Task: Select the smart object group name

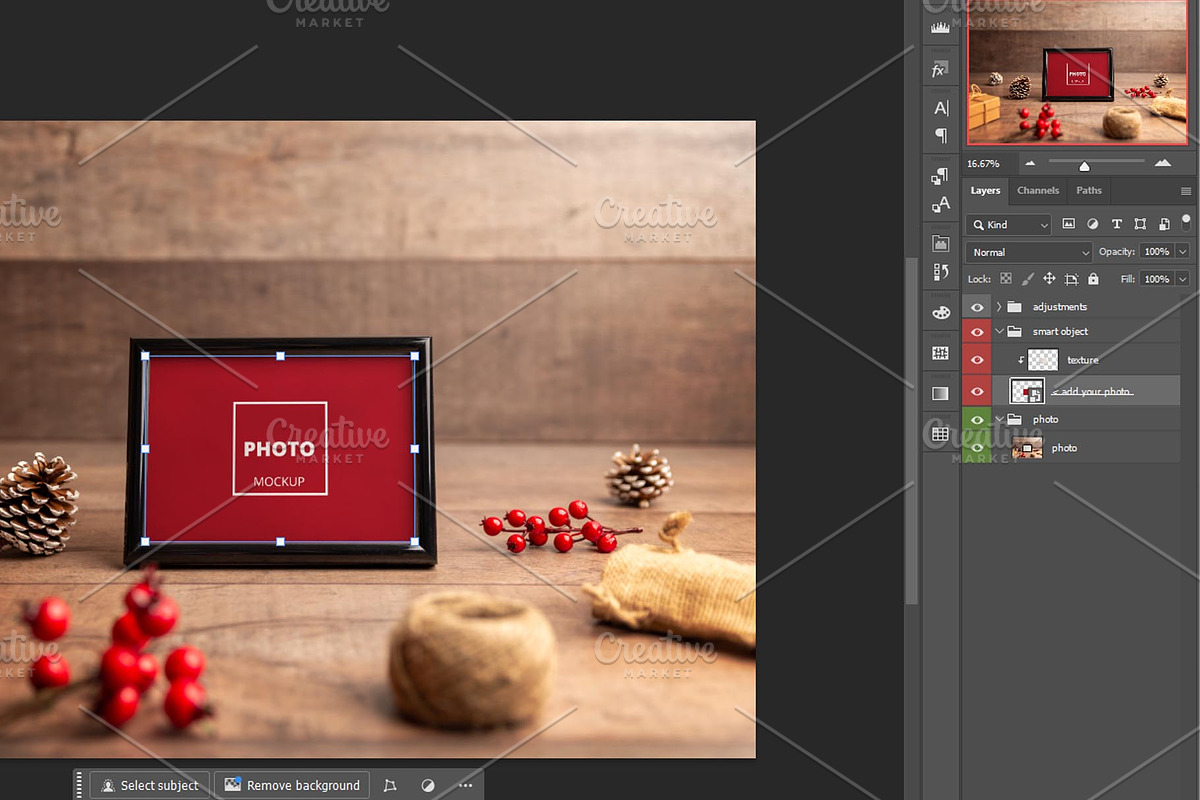Action: pos(1061,331)
